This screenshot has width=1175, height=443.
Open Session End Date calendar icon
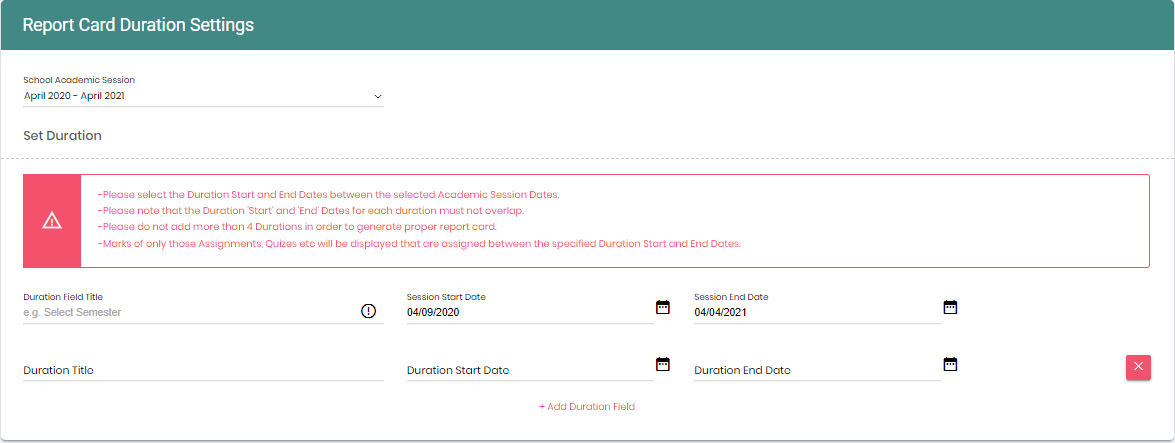(950, 307)
